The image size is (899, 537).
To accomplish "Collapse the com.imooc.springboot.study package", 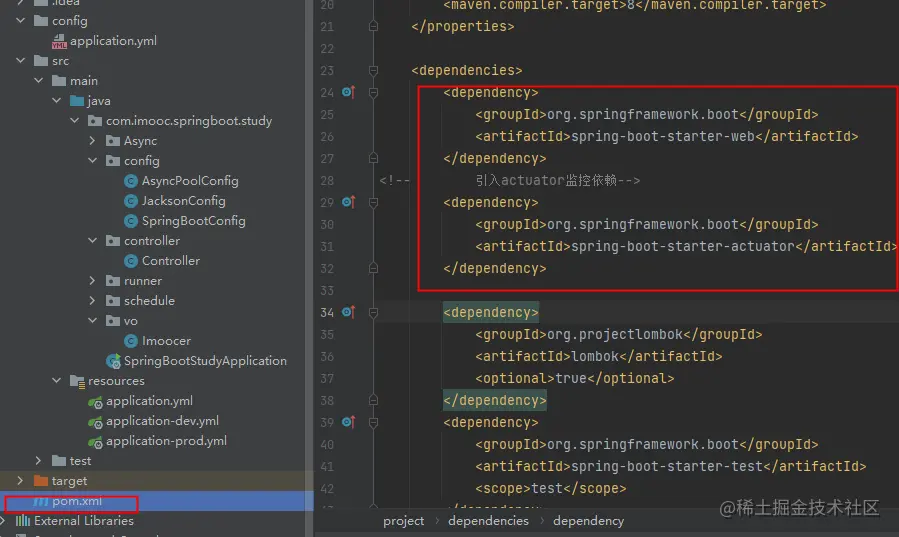I will [75, 120].
